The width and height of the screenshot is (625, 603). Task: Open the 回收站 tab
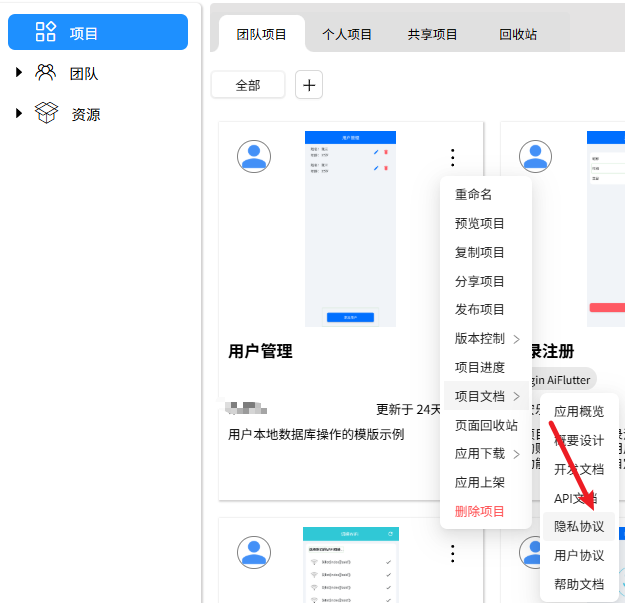click(x=518, y=34)
